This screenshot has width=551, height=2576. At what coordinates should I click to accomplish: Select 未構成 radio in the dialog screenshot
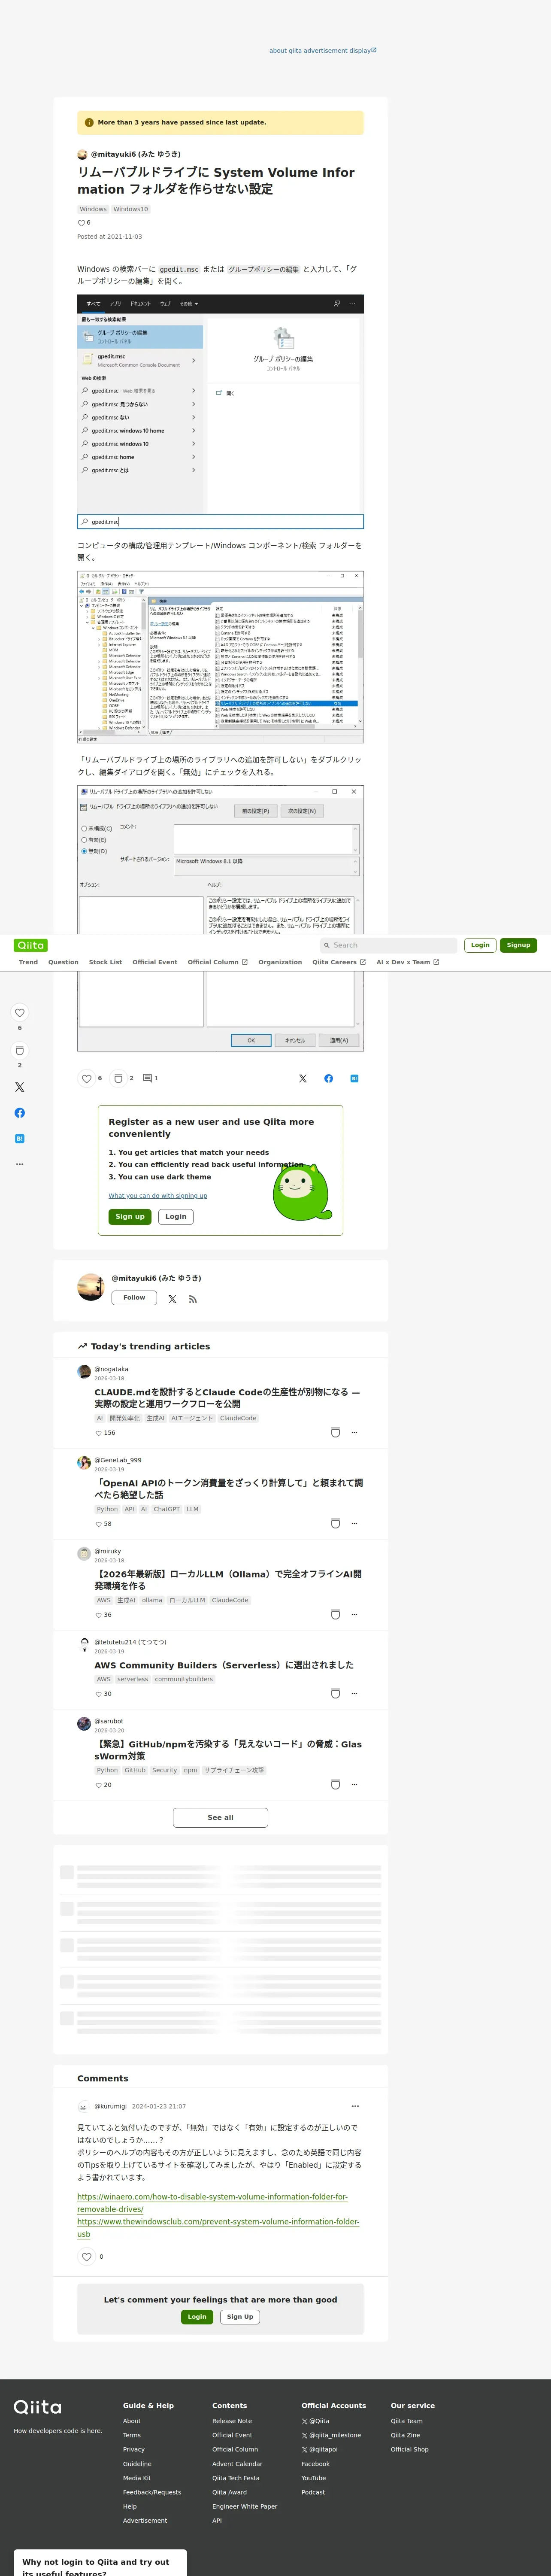pos(84,829)
